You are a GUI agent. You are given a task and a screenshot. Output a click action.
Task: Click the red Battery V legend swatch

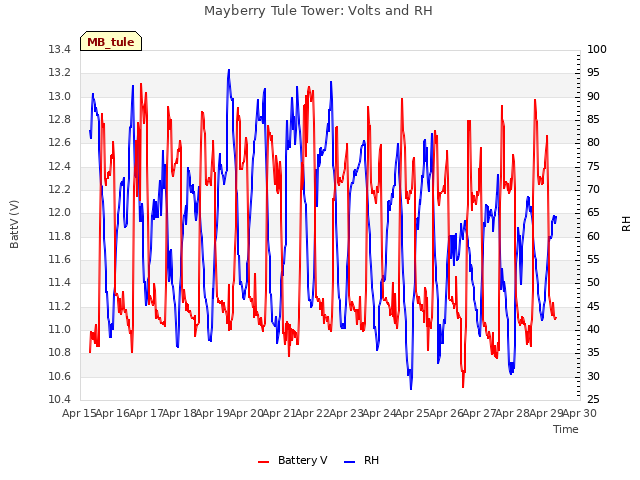coord(264,462)
